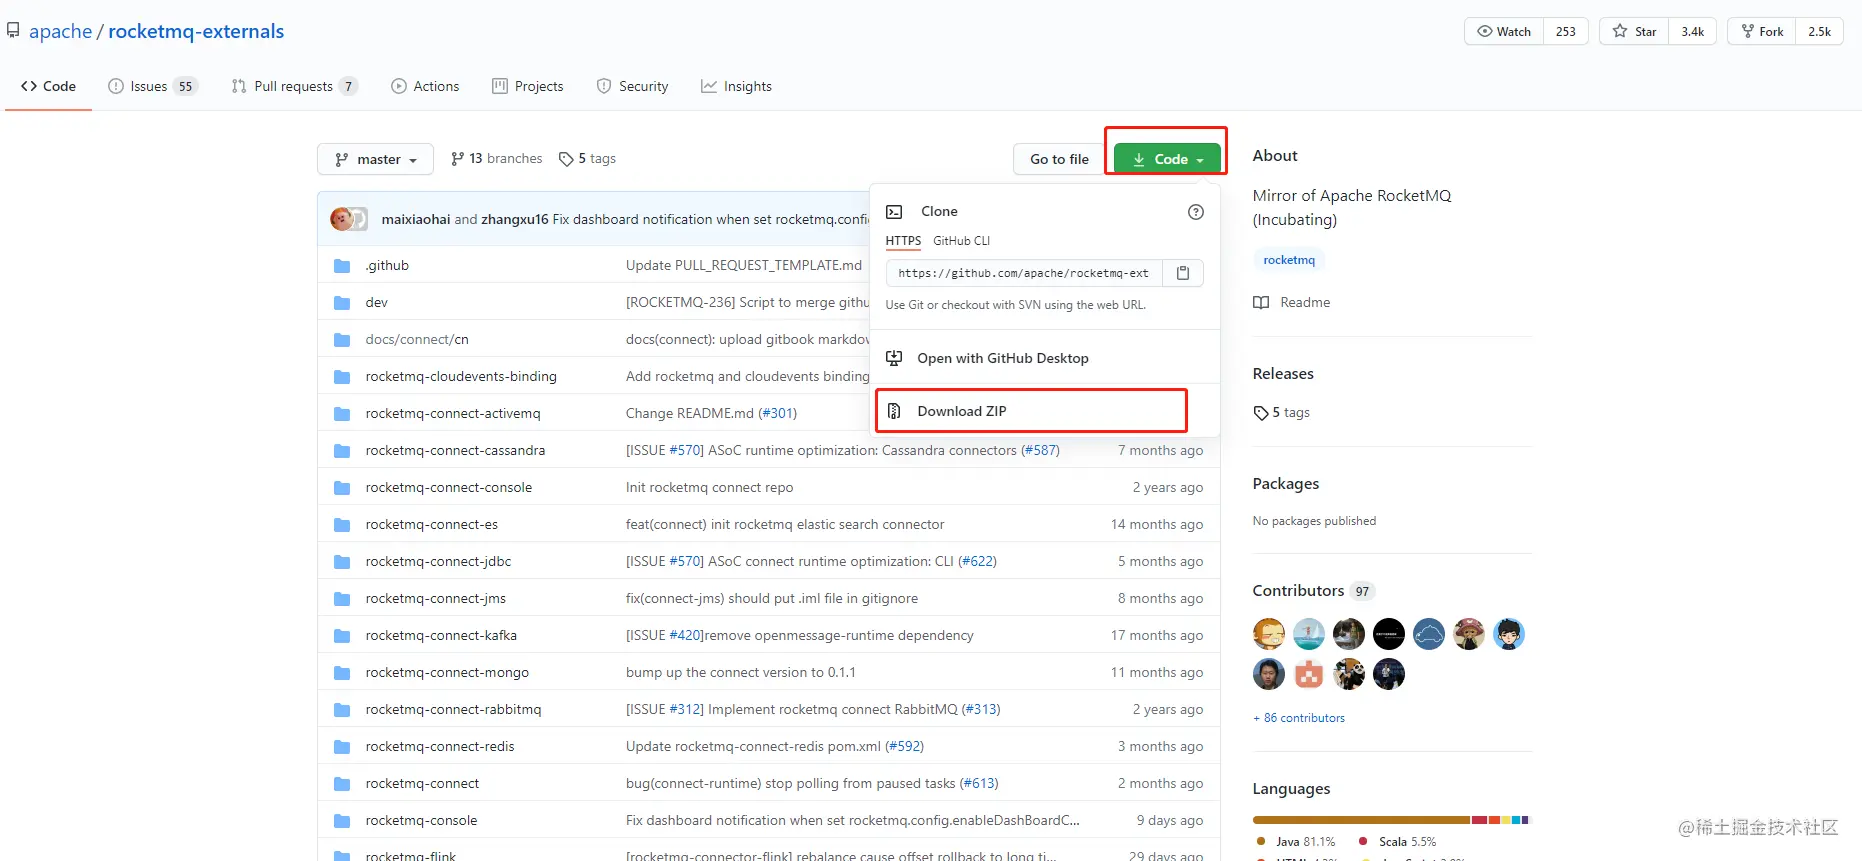Image resolution: width=1862 pixels, height=861 pixels.
Task: Select the HTTPS clone tab
Action: [x=903, y=241]
